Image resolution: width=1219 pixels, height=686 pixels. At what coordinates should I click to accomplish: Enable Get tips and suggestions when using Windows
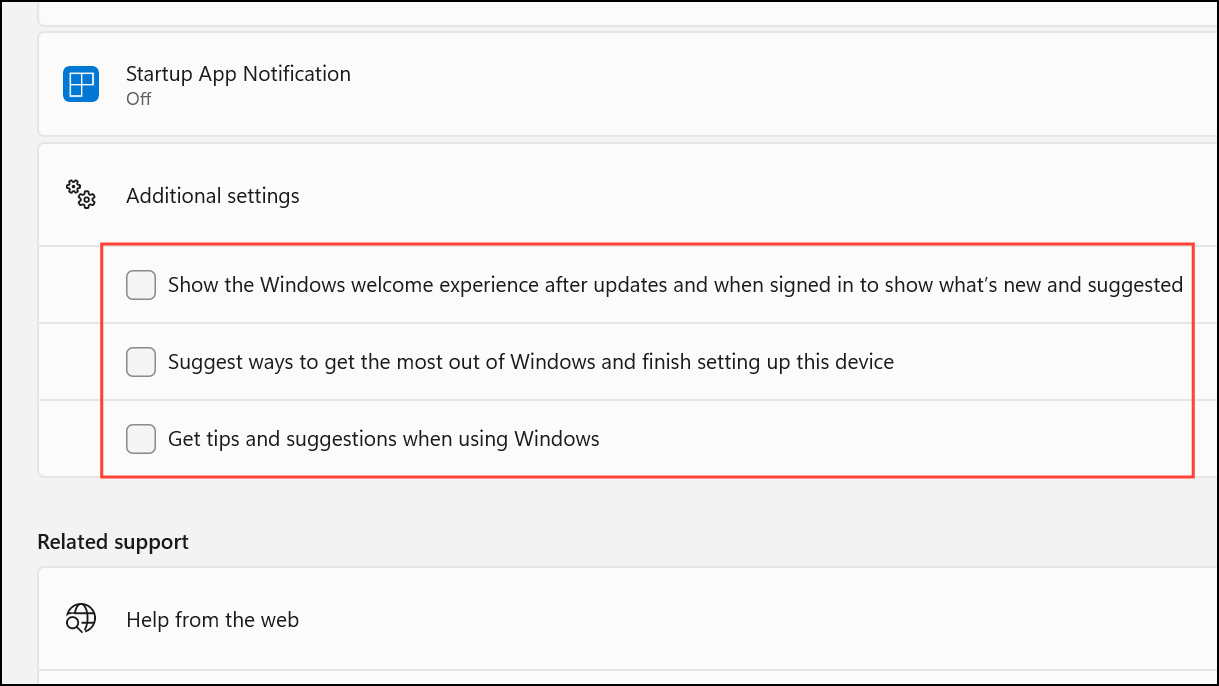click(x=141, y=438)
